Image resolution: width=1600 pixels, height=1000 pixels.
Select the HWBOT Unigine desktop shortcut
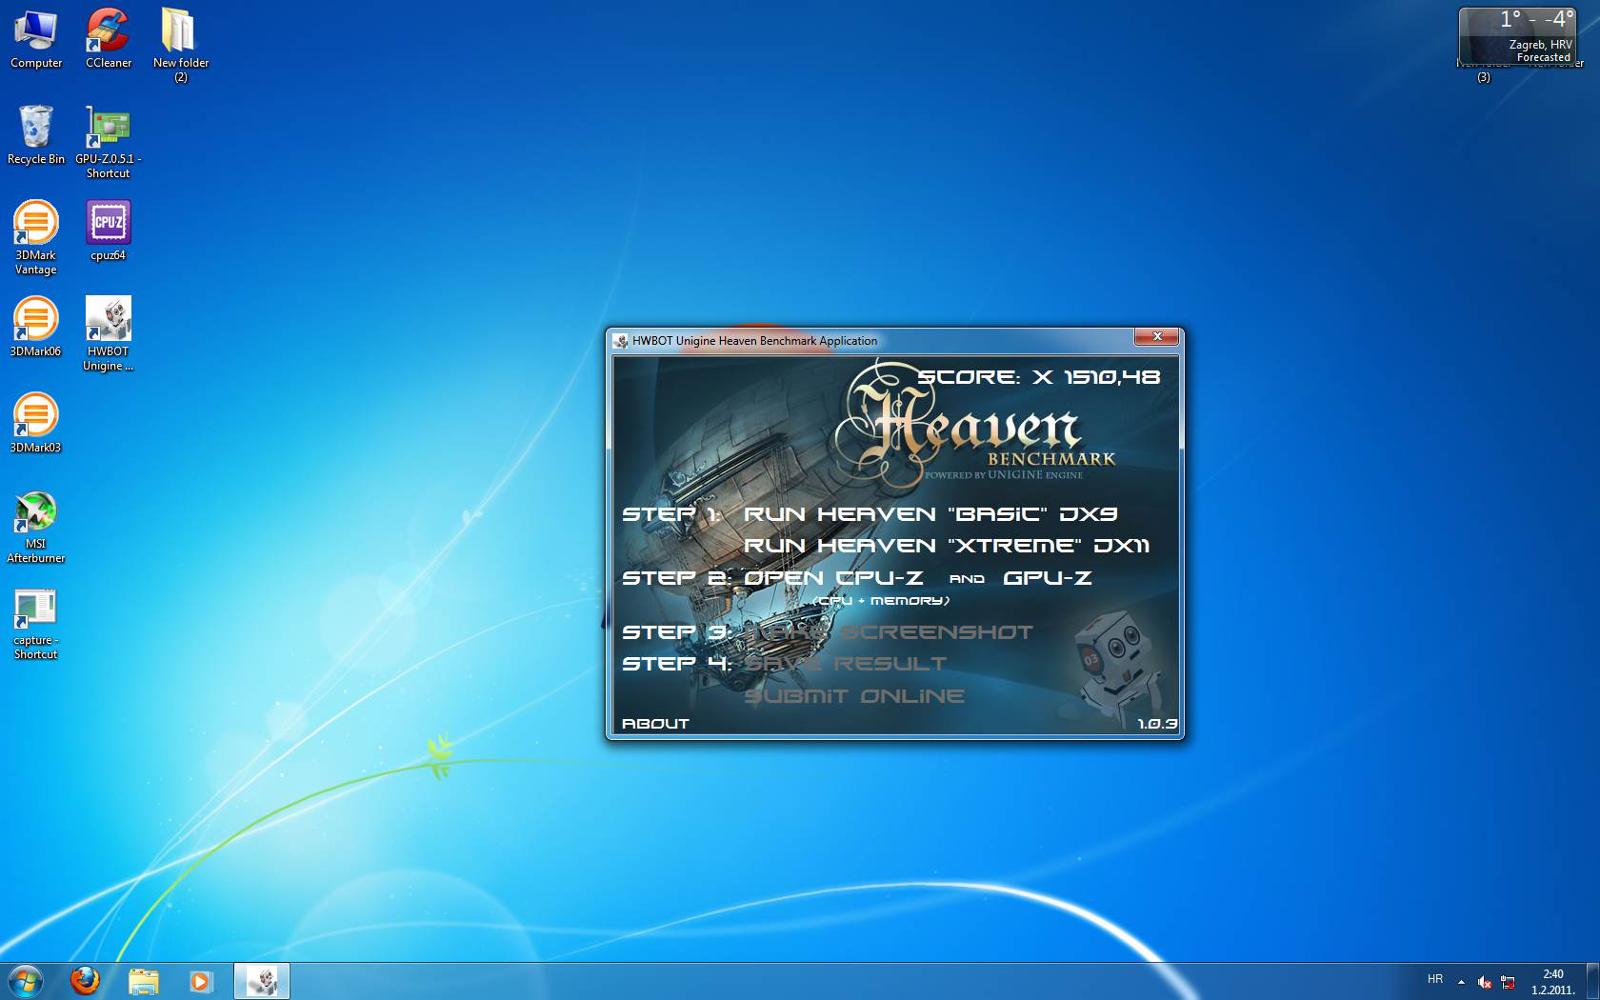(108, 334)
